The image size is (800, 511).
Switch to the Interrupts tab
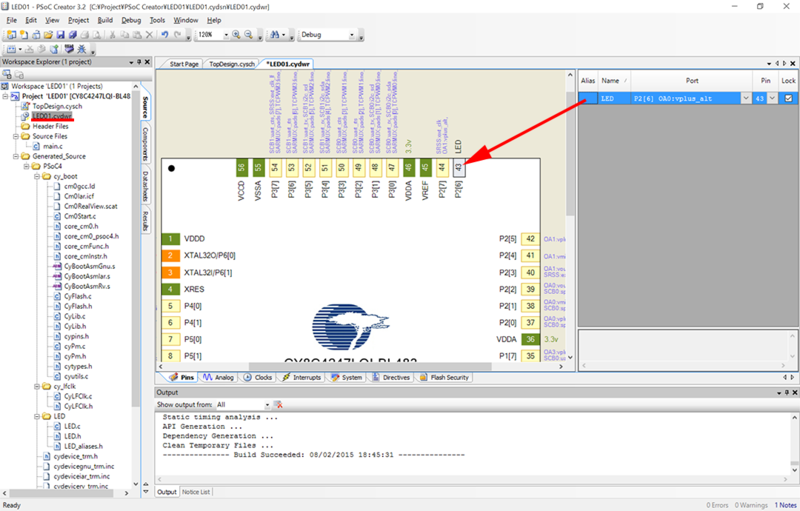[302, 377]
